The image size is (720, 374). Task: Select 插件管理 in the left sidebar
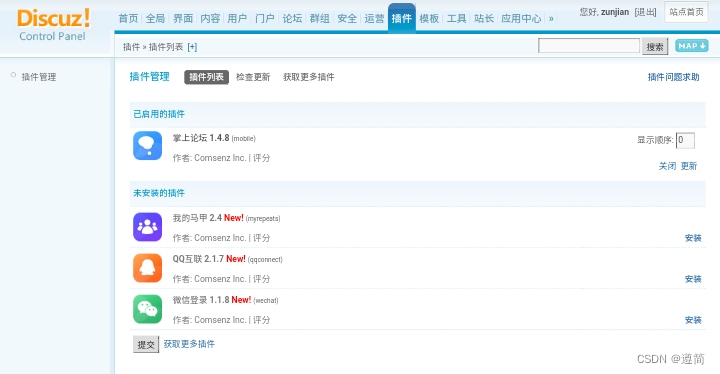tap(39, 77)
